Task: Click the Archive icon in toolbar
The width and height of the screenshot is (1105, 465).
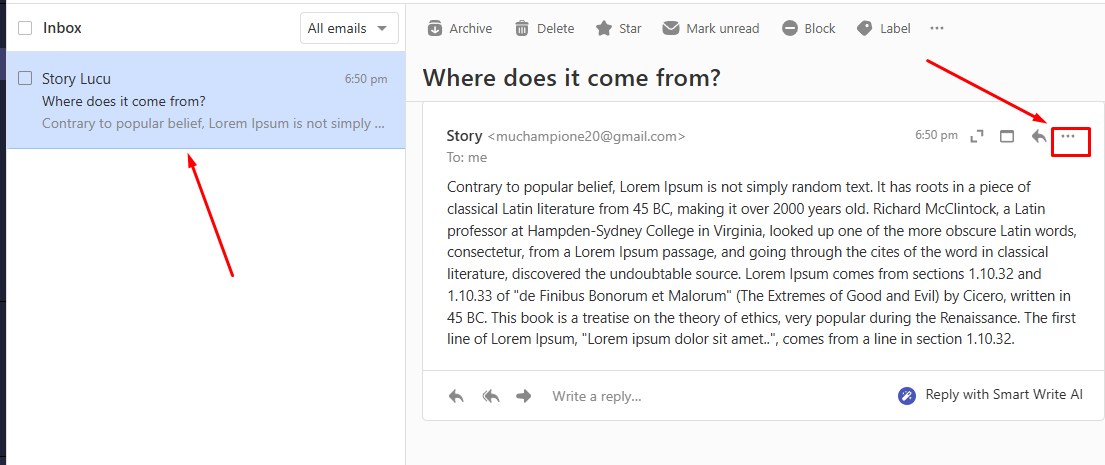Action: pyautogui.click(x=435, y=28)
